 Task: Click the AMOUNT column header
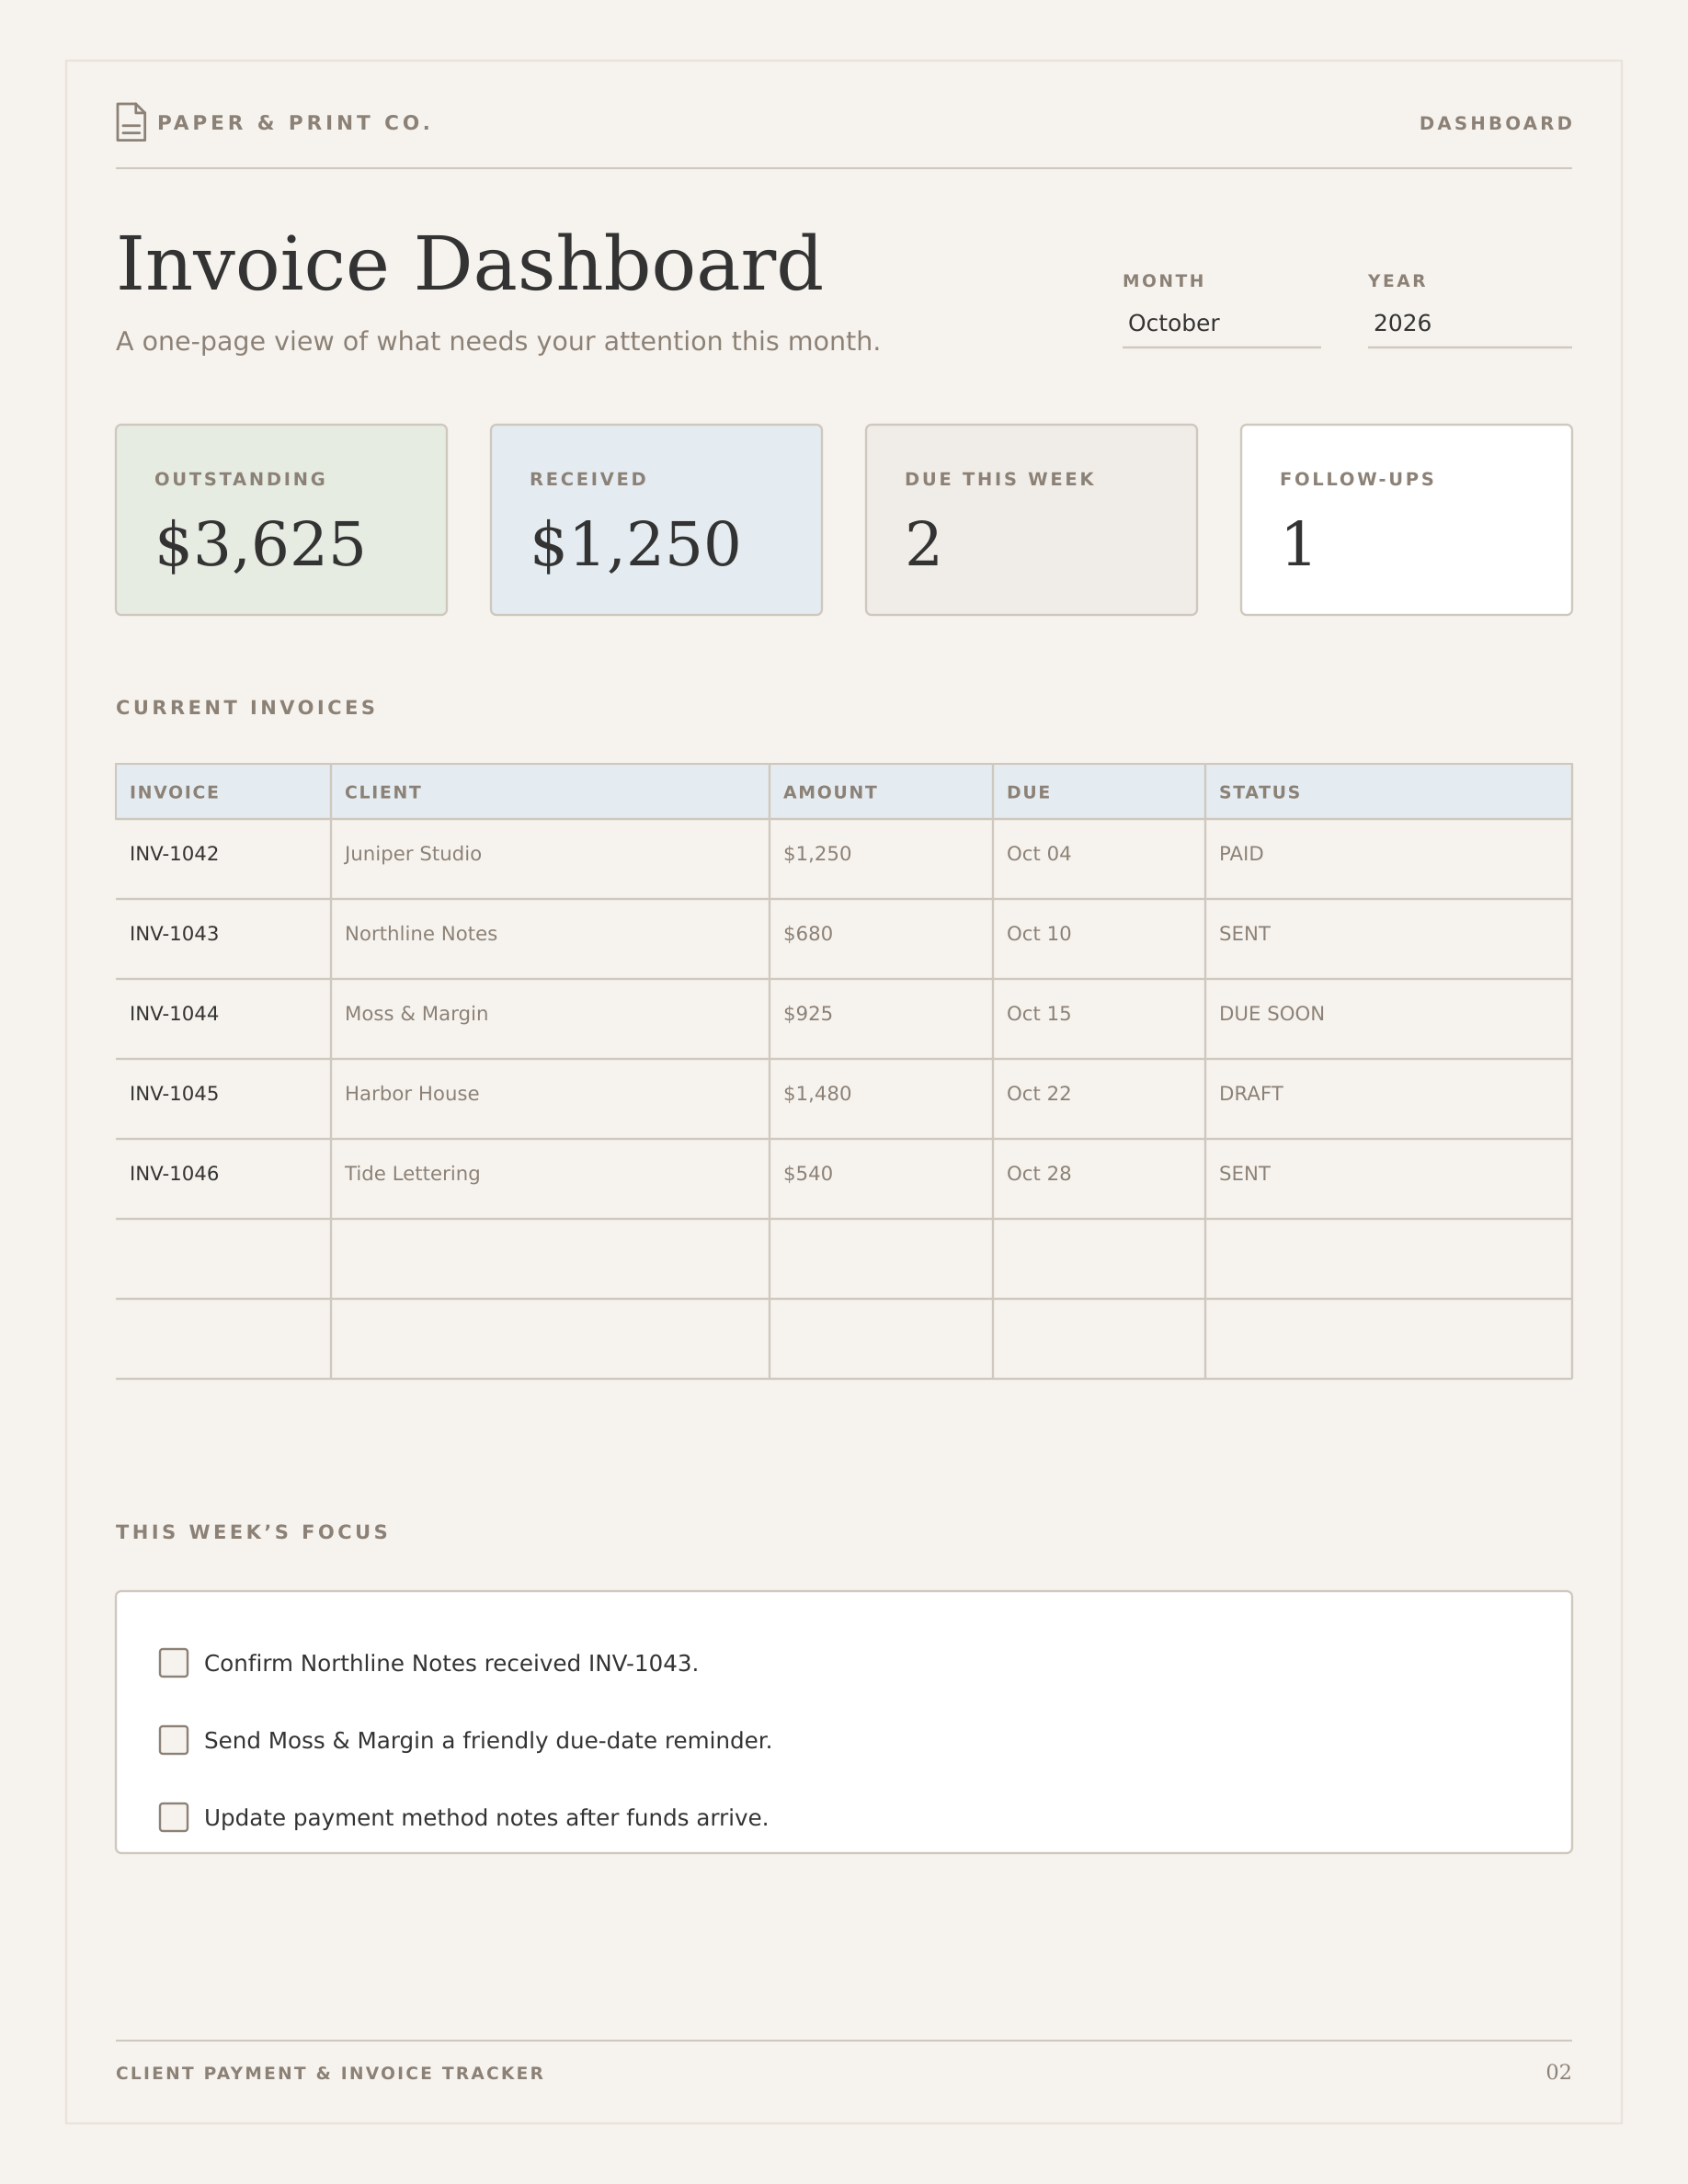881,792
